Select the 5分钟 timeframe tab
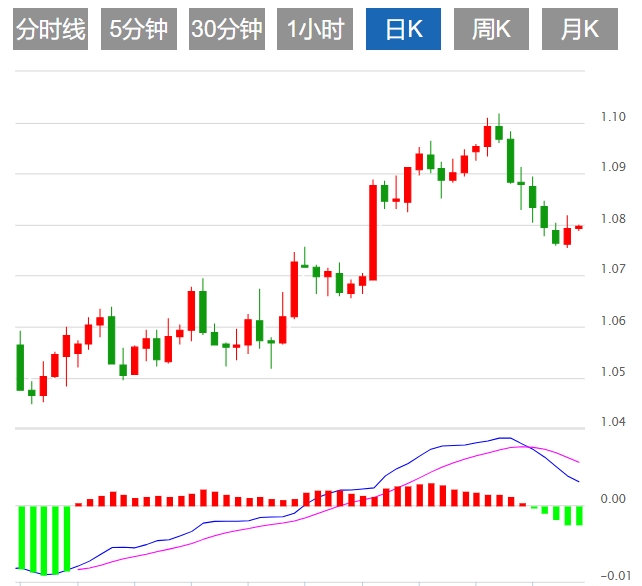The height and width of the screenshot is (586, 642). tap(139, 29)
